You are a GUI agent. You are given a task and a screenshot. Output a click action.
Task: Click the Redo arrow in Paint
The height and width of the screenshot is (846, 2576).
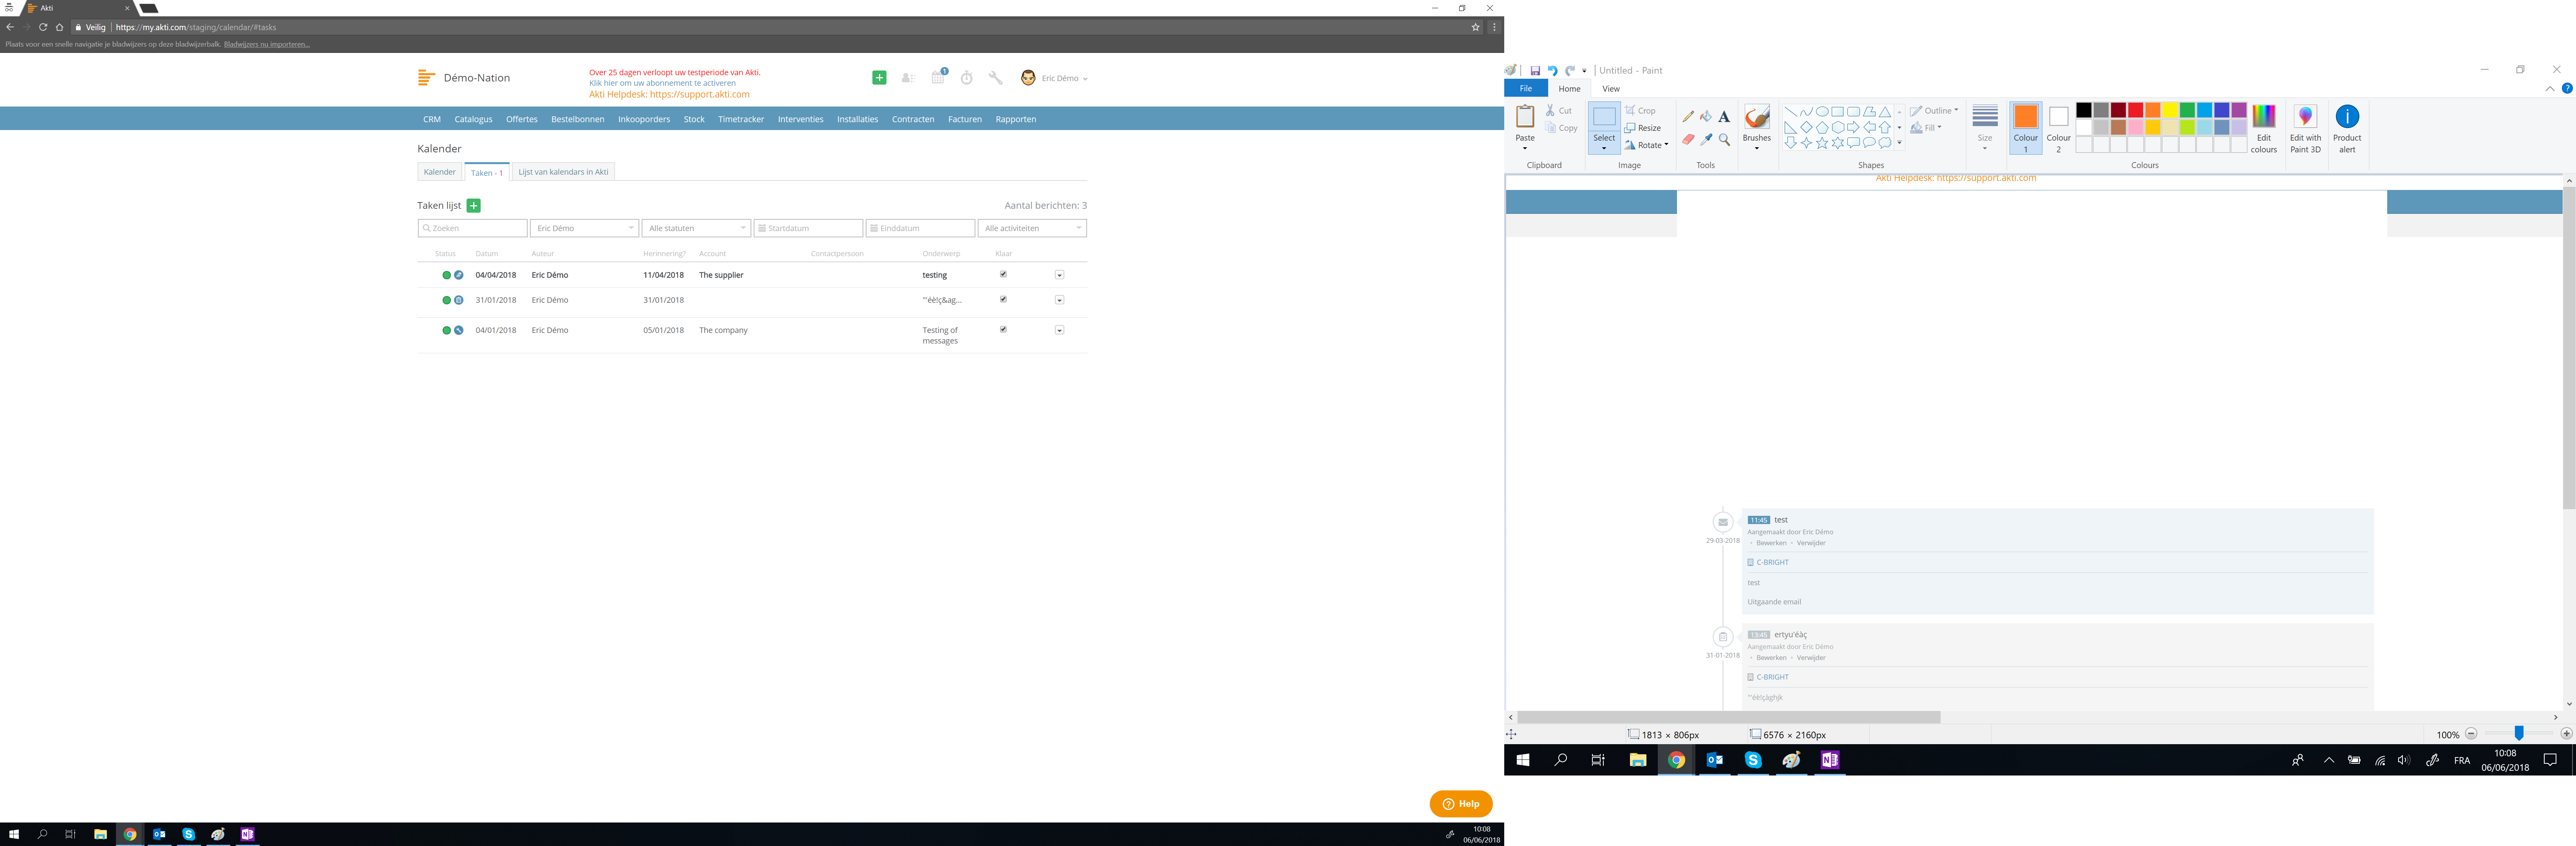1570,71
